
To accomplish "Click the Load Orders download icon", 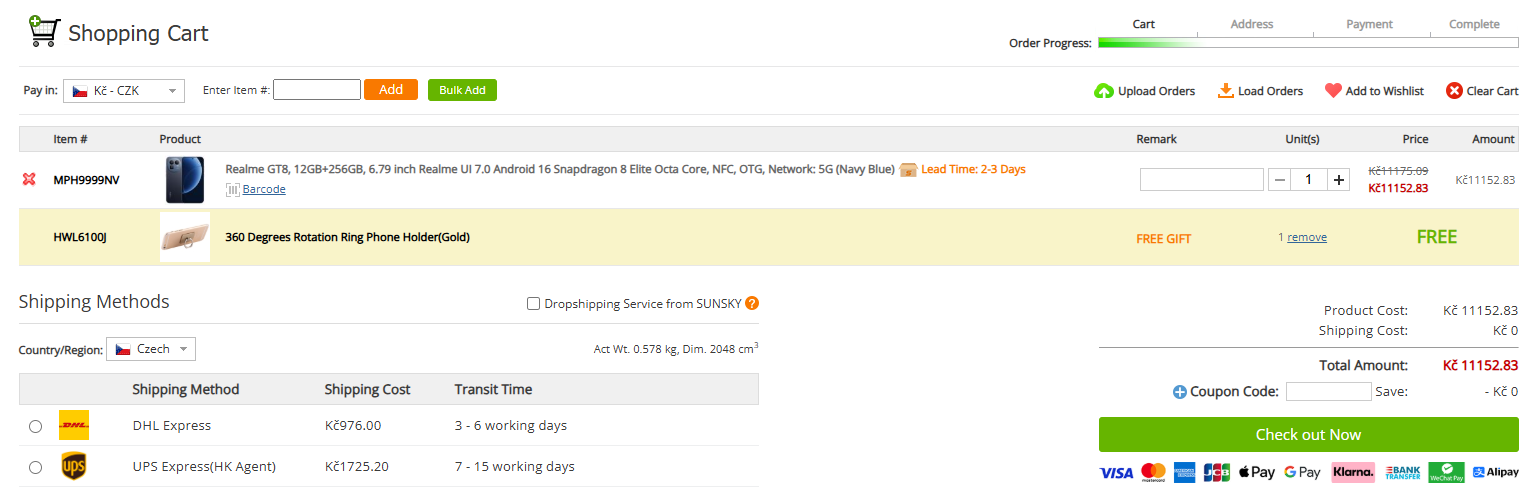I will pyautogui.click(x=1225, y=91).
